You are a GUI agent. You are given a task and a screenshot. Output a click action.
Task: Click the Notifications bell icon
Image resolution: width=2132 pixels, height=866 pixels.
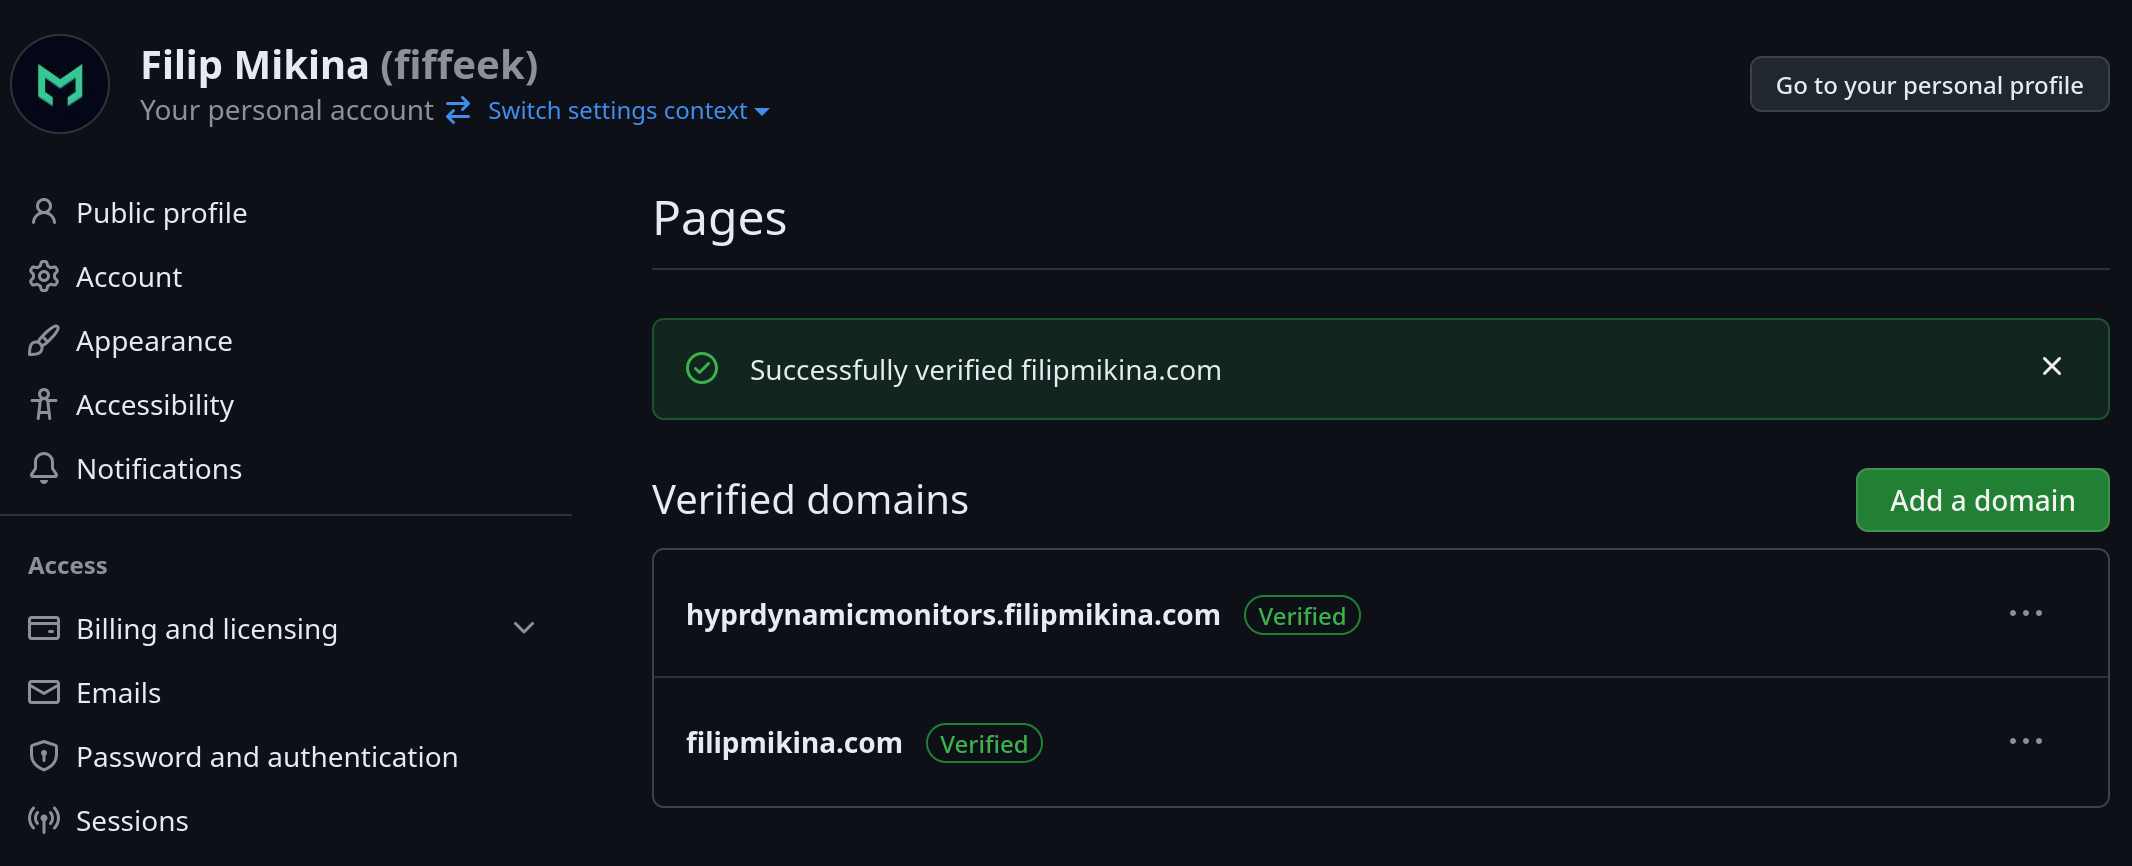point(44,468)
